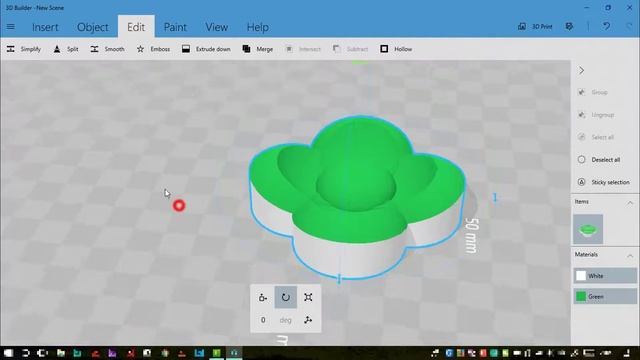640x360 pixels.
Task: Open File Explorer from the taskbar
Action: [60, 353]
